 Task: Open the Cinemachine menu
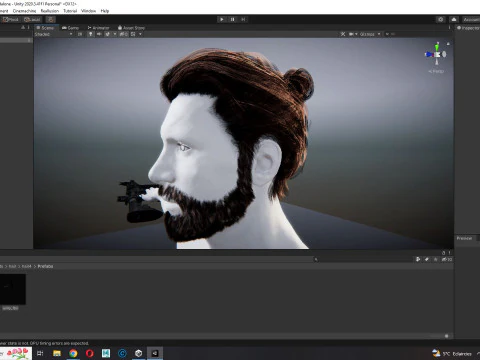click(x=24, y=11)
